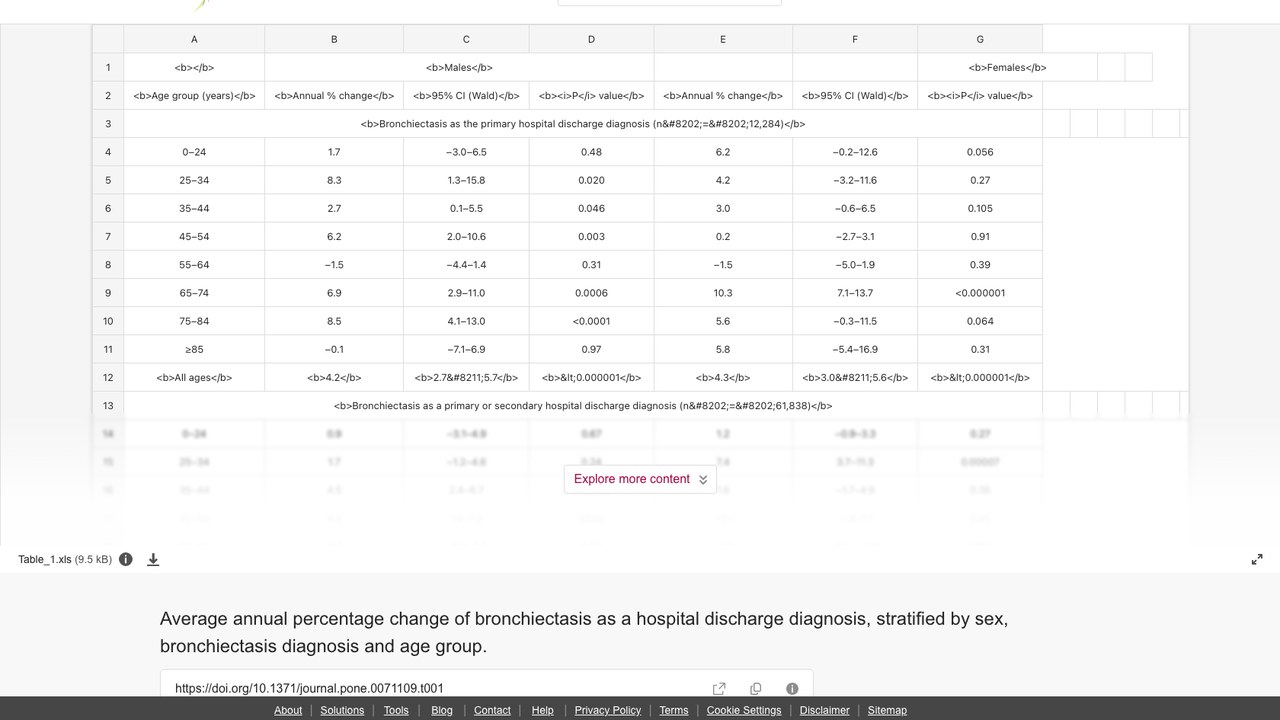Select column A header

coord(194,39)
